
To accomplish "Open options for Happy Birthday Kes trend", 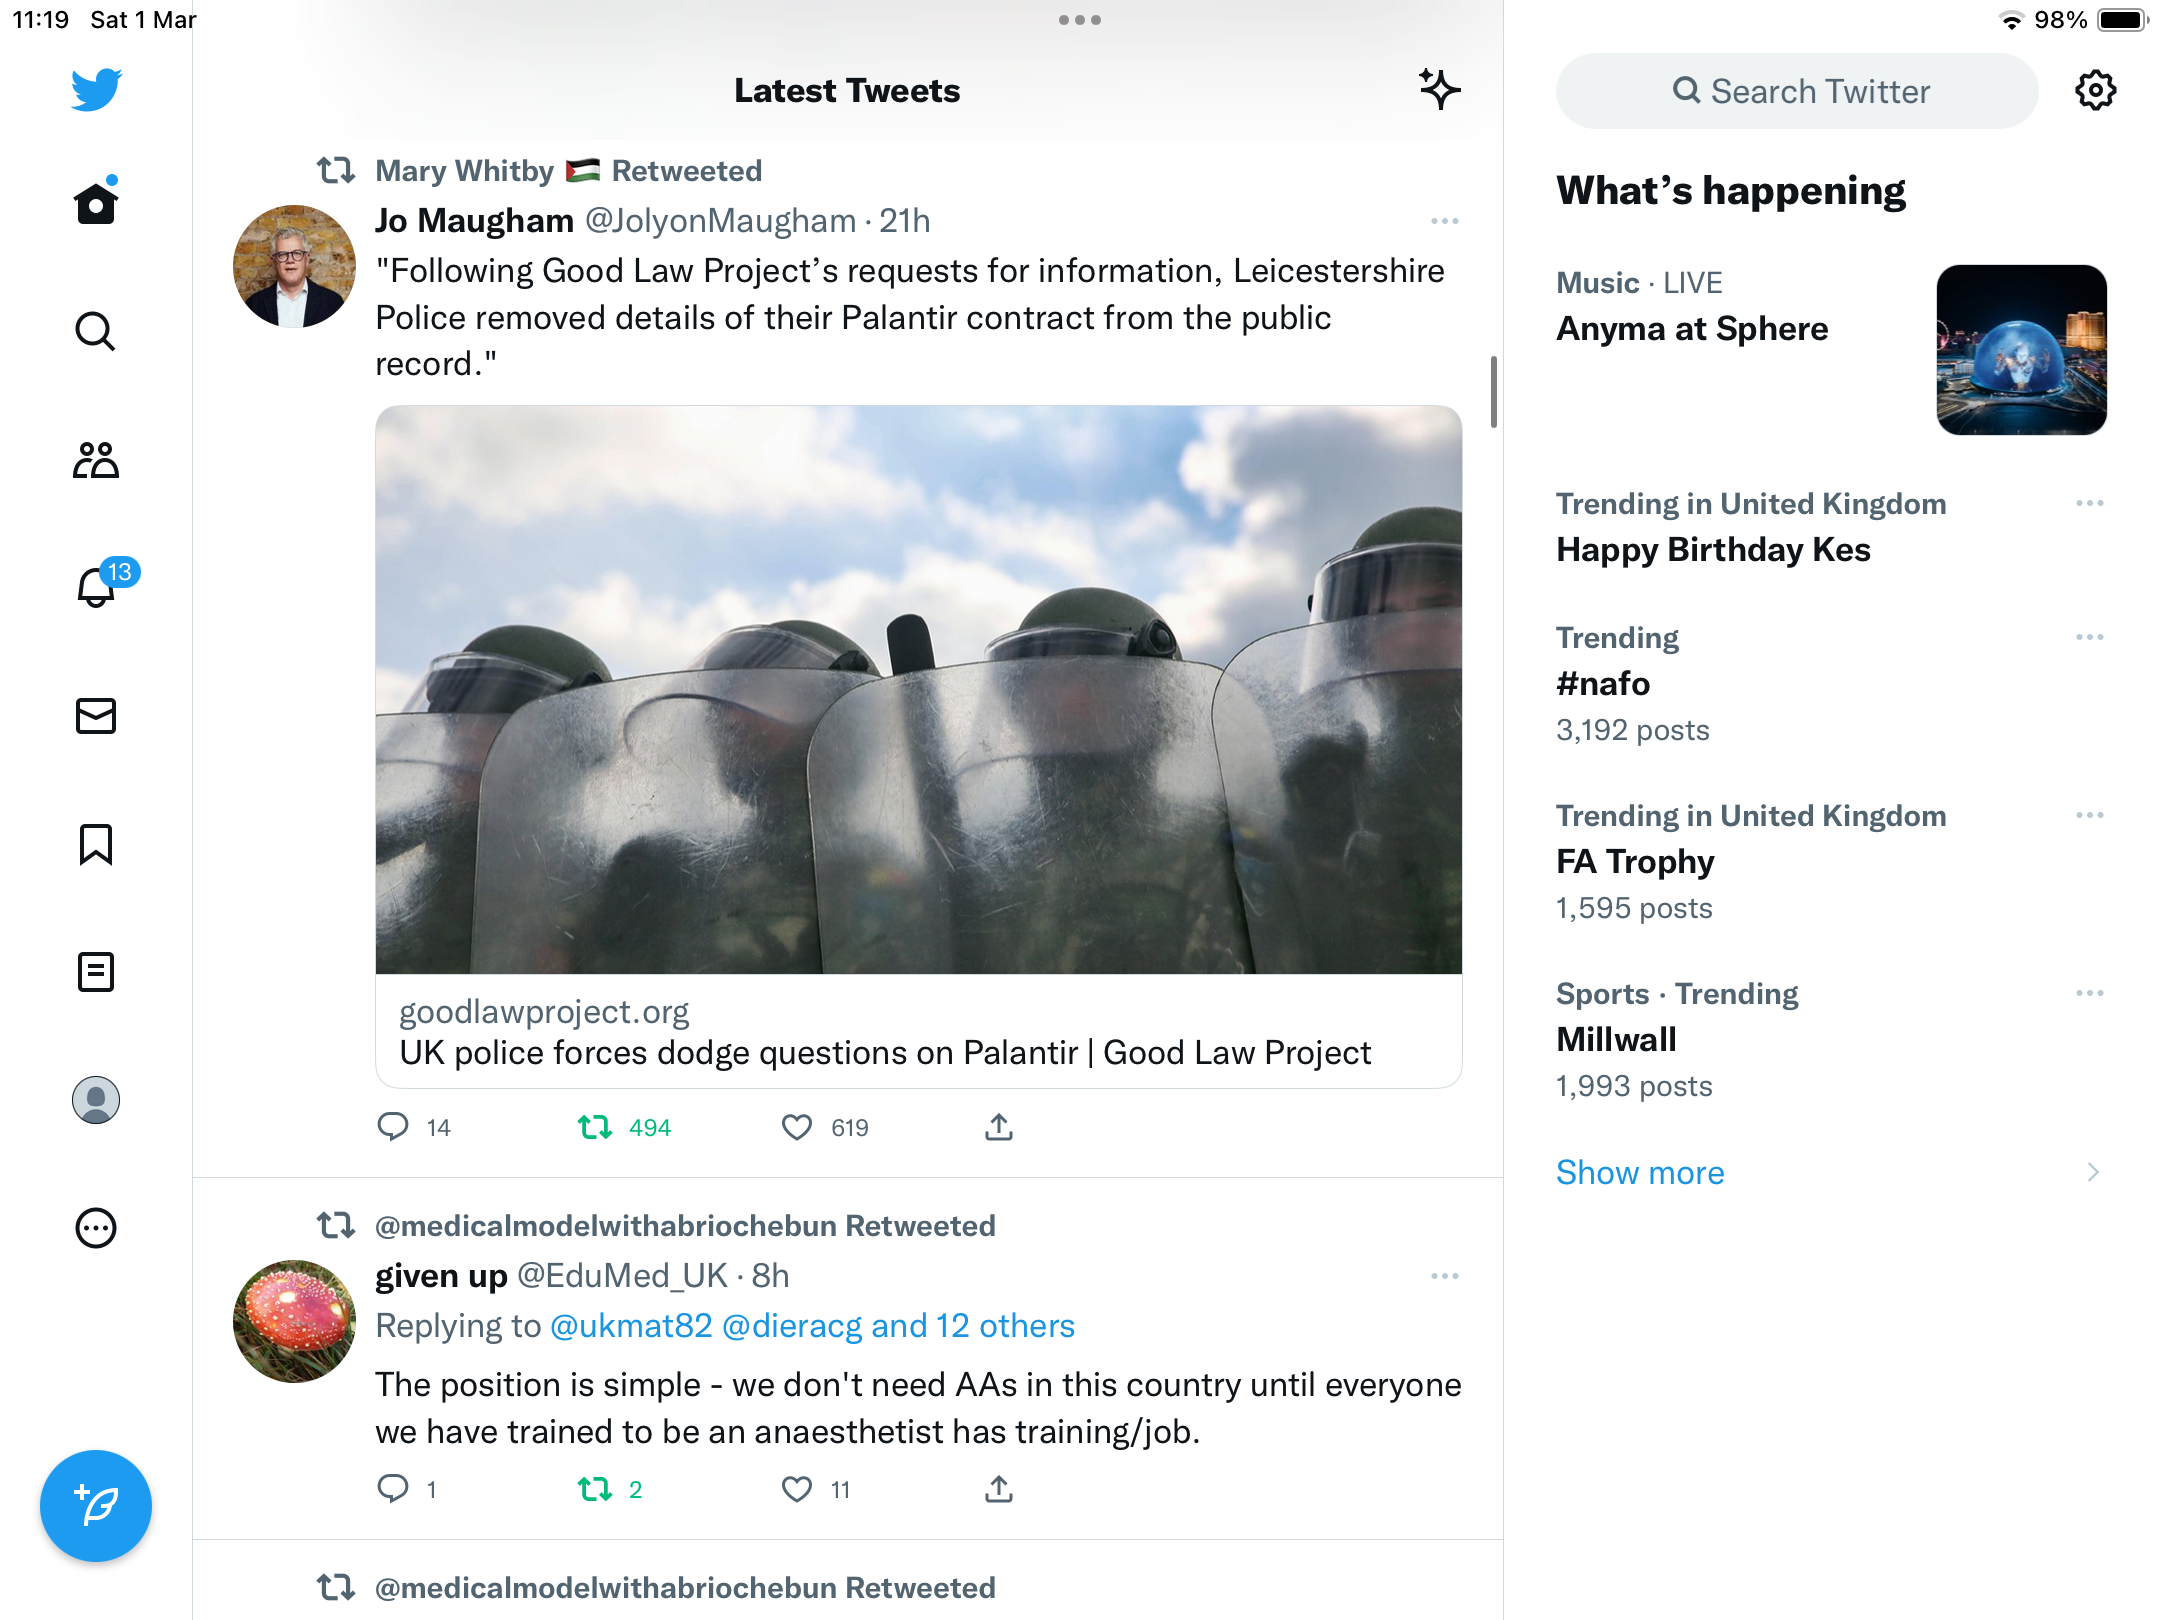I will tap(2090, 503).
